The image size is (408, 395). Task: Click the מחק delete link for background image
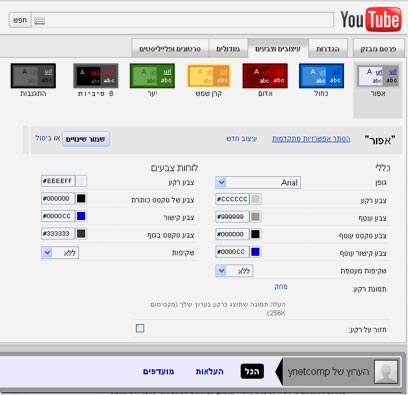(x=281, y=286)
